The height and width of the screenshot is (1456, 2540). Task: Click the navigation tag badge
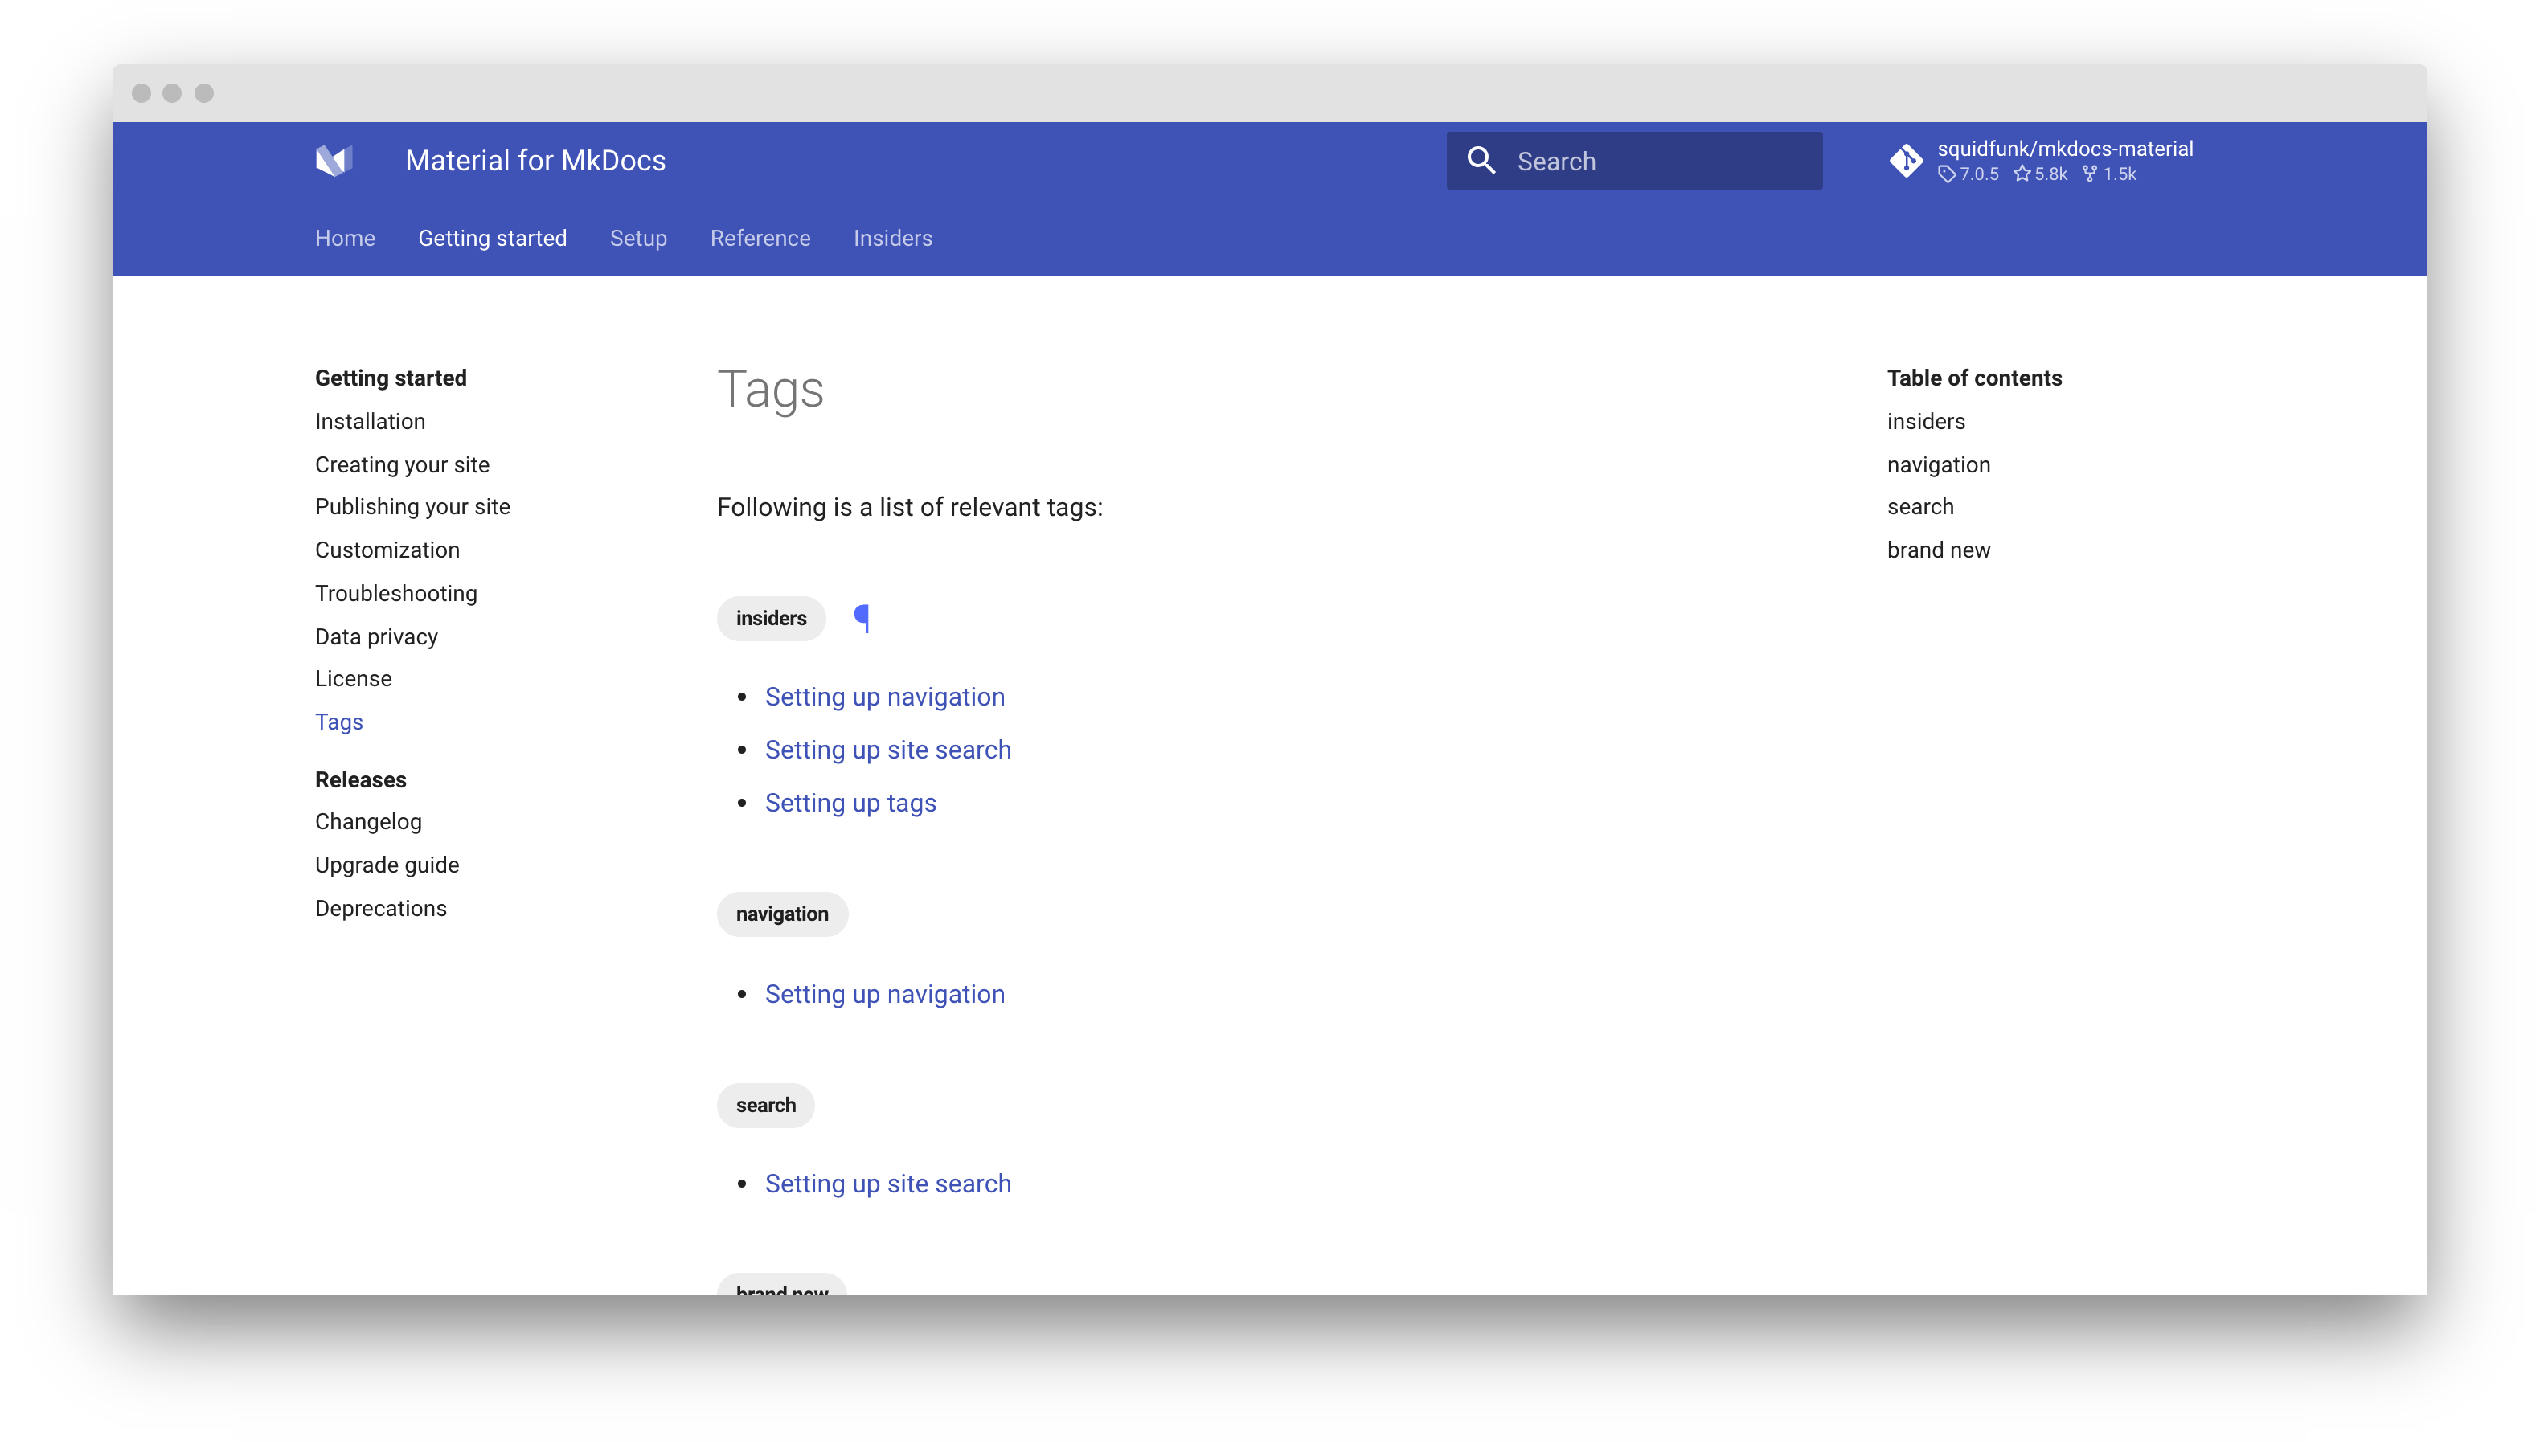[x=782, y=914]
